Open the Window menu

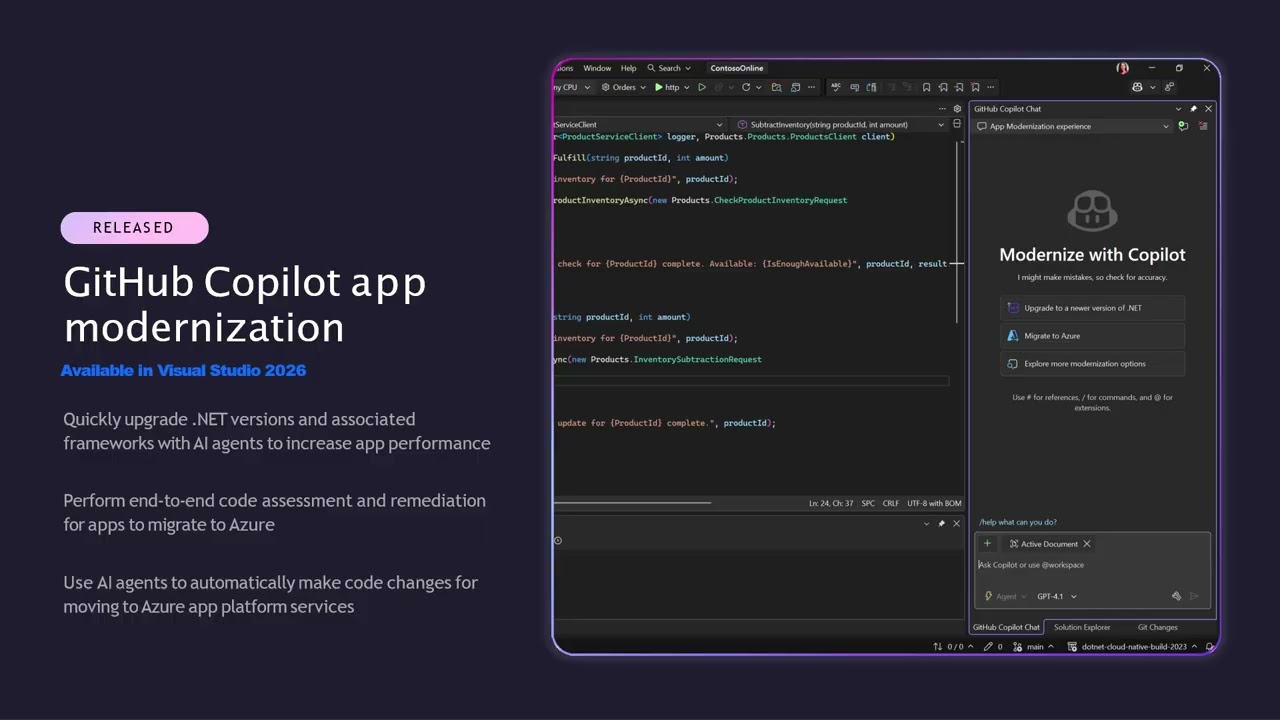[597, 68]
